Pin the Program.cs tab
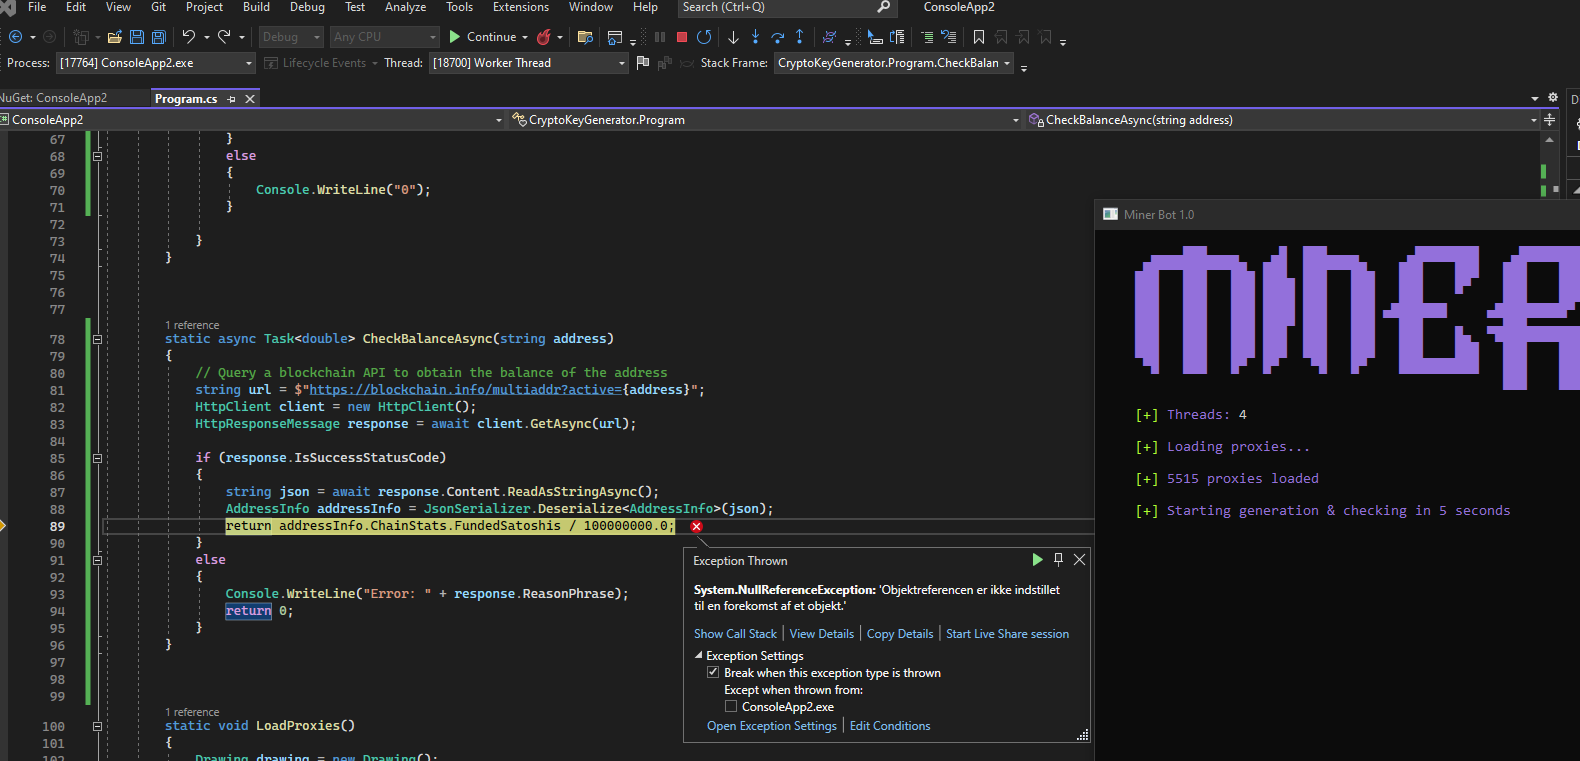This screenshot has height=761, width=1580. [232, 99]
